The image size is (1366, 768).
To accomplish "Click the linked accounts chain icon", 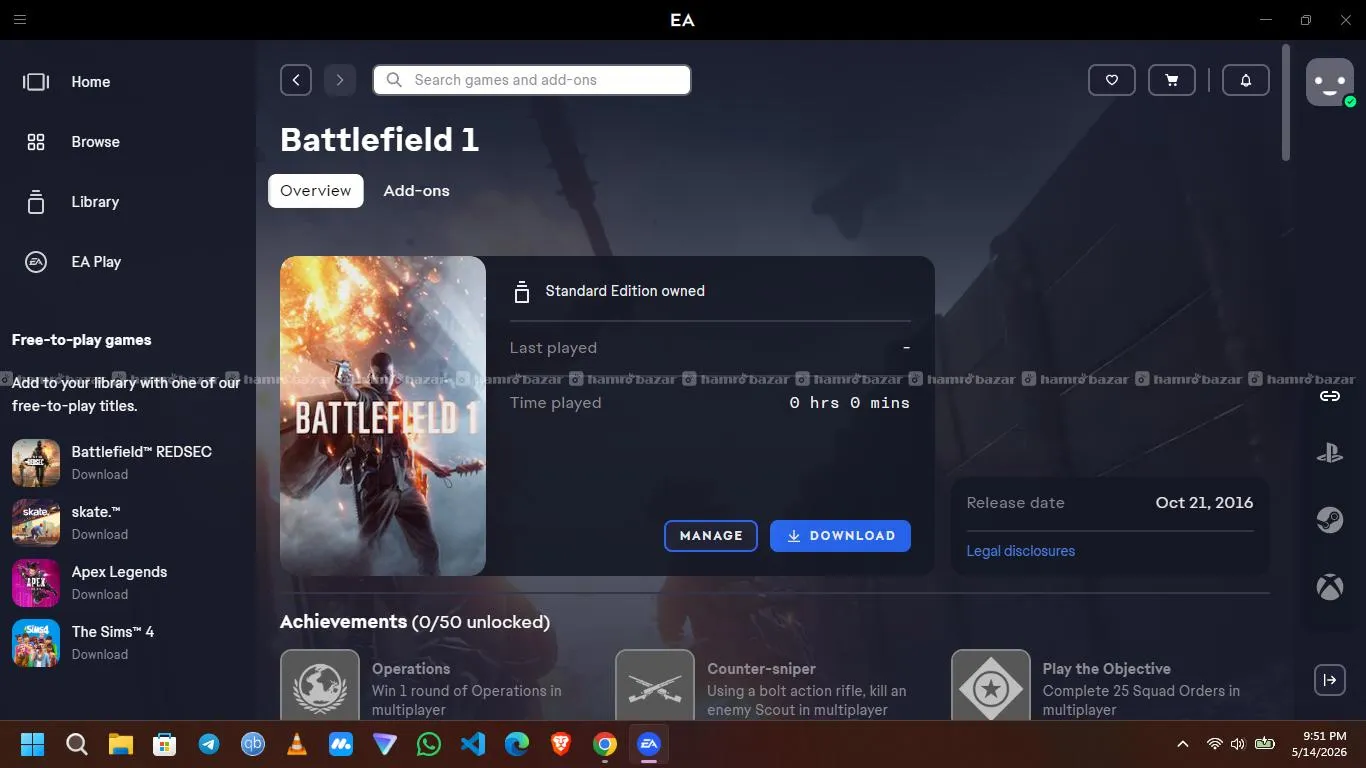I will tap(1330, 396).
